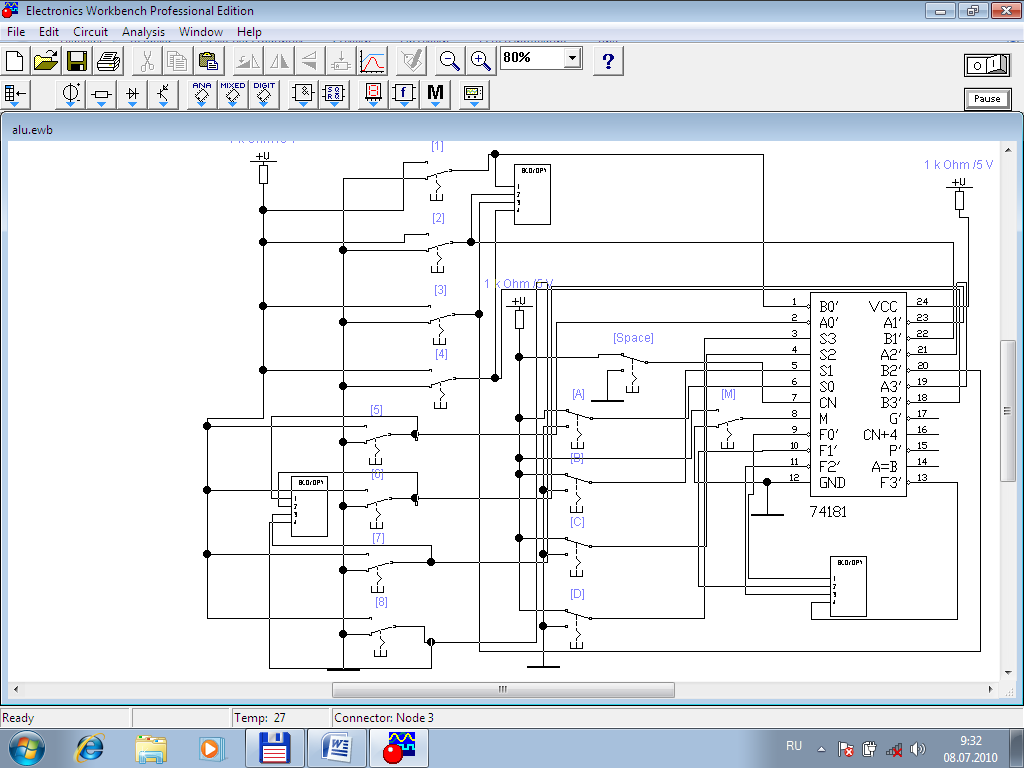
Task: Open the Mixed ICs parts bin
Action: pos(232,95)
